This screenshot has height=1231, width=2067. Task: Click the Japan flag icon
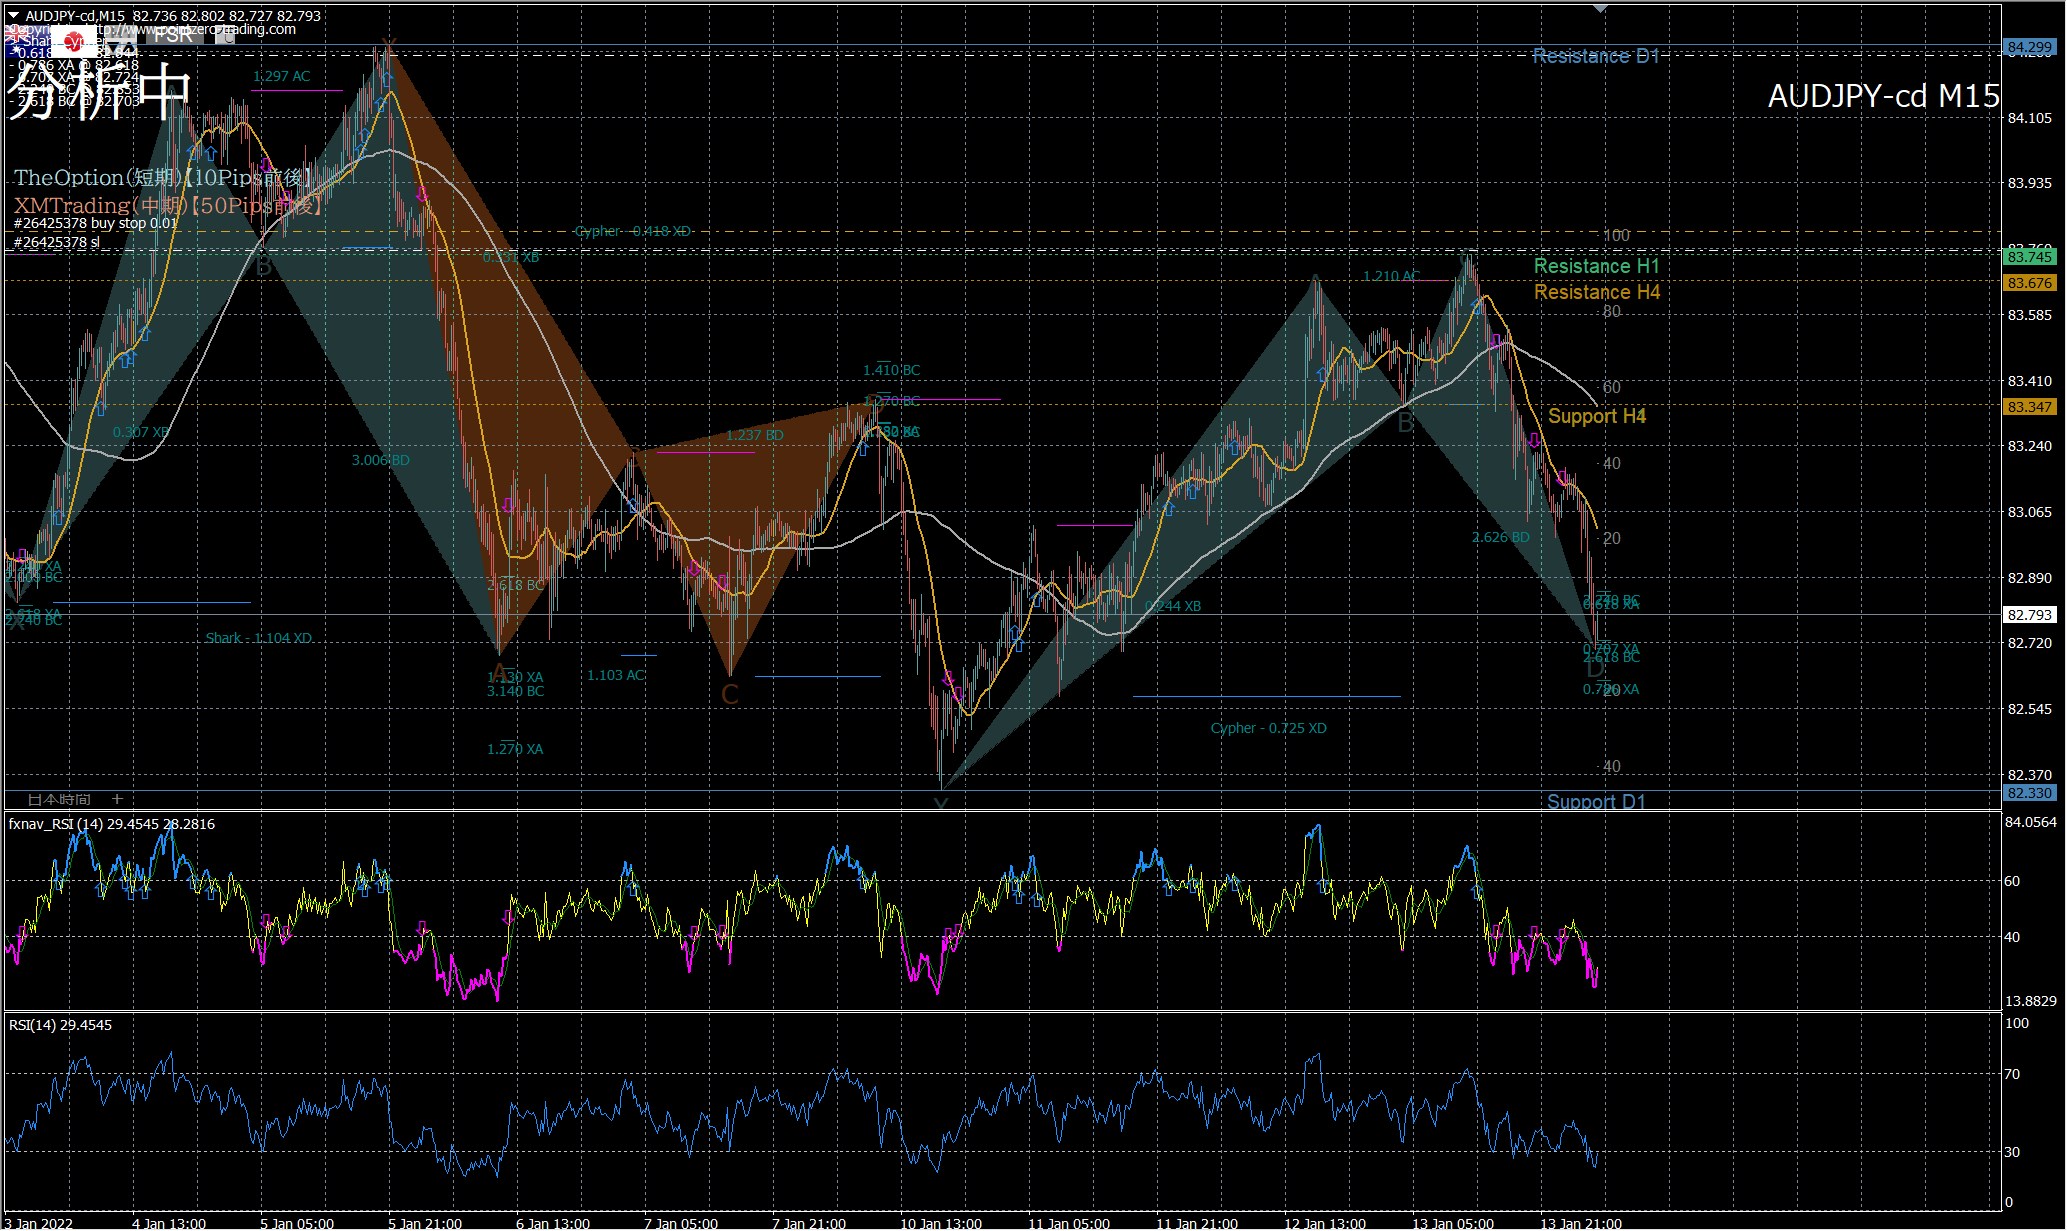(75, 43)
